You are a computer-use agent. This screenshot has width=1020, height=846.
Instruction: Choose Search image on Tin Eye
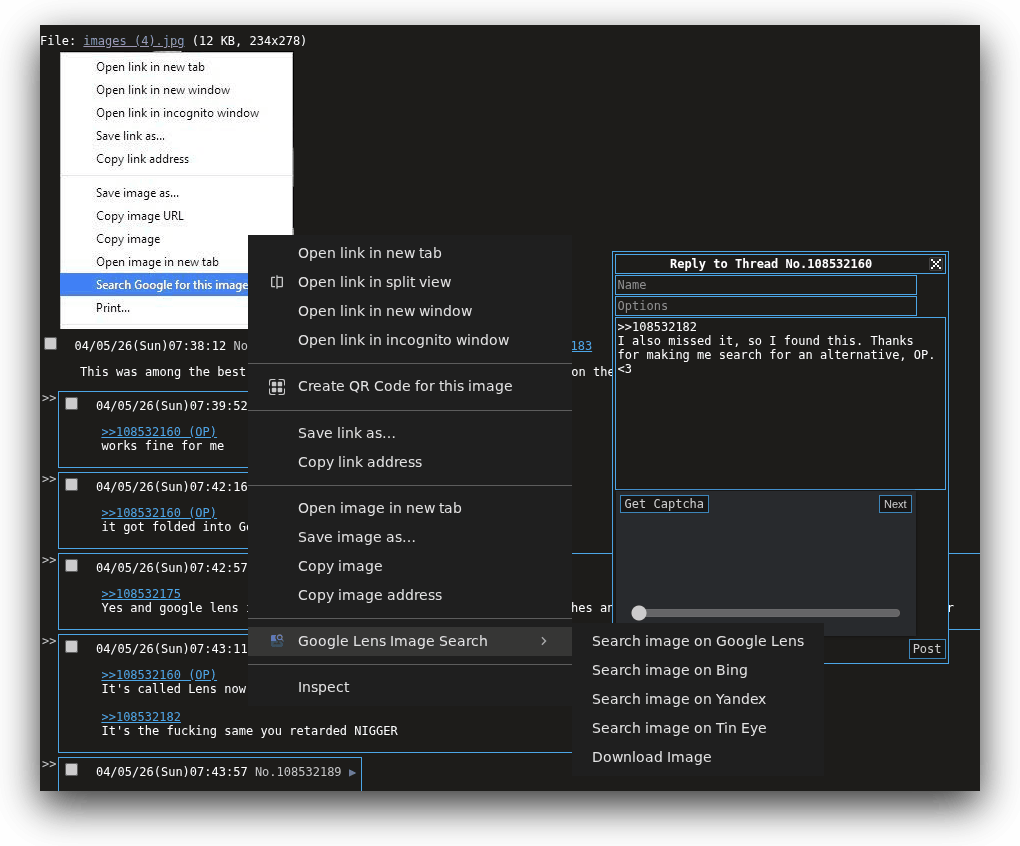coord(698,728)
